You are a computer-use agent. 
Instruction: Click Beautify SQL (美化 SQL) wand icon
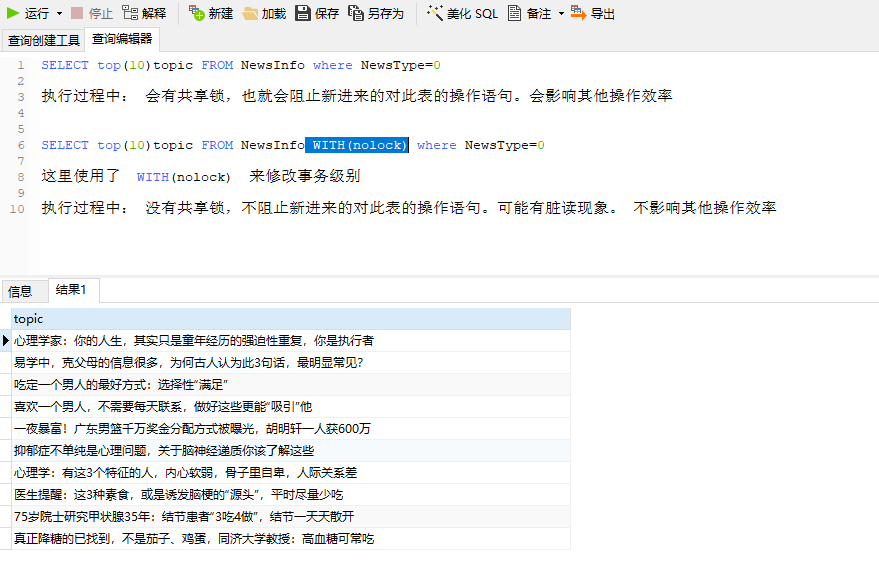(434, 13)
